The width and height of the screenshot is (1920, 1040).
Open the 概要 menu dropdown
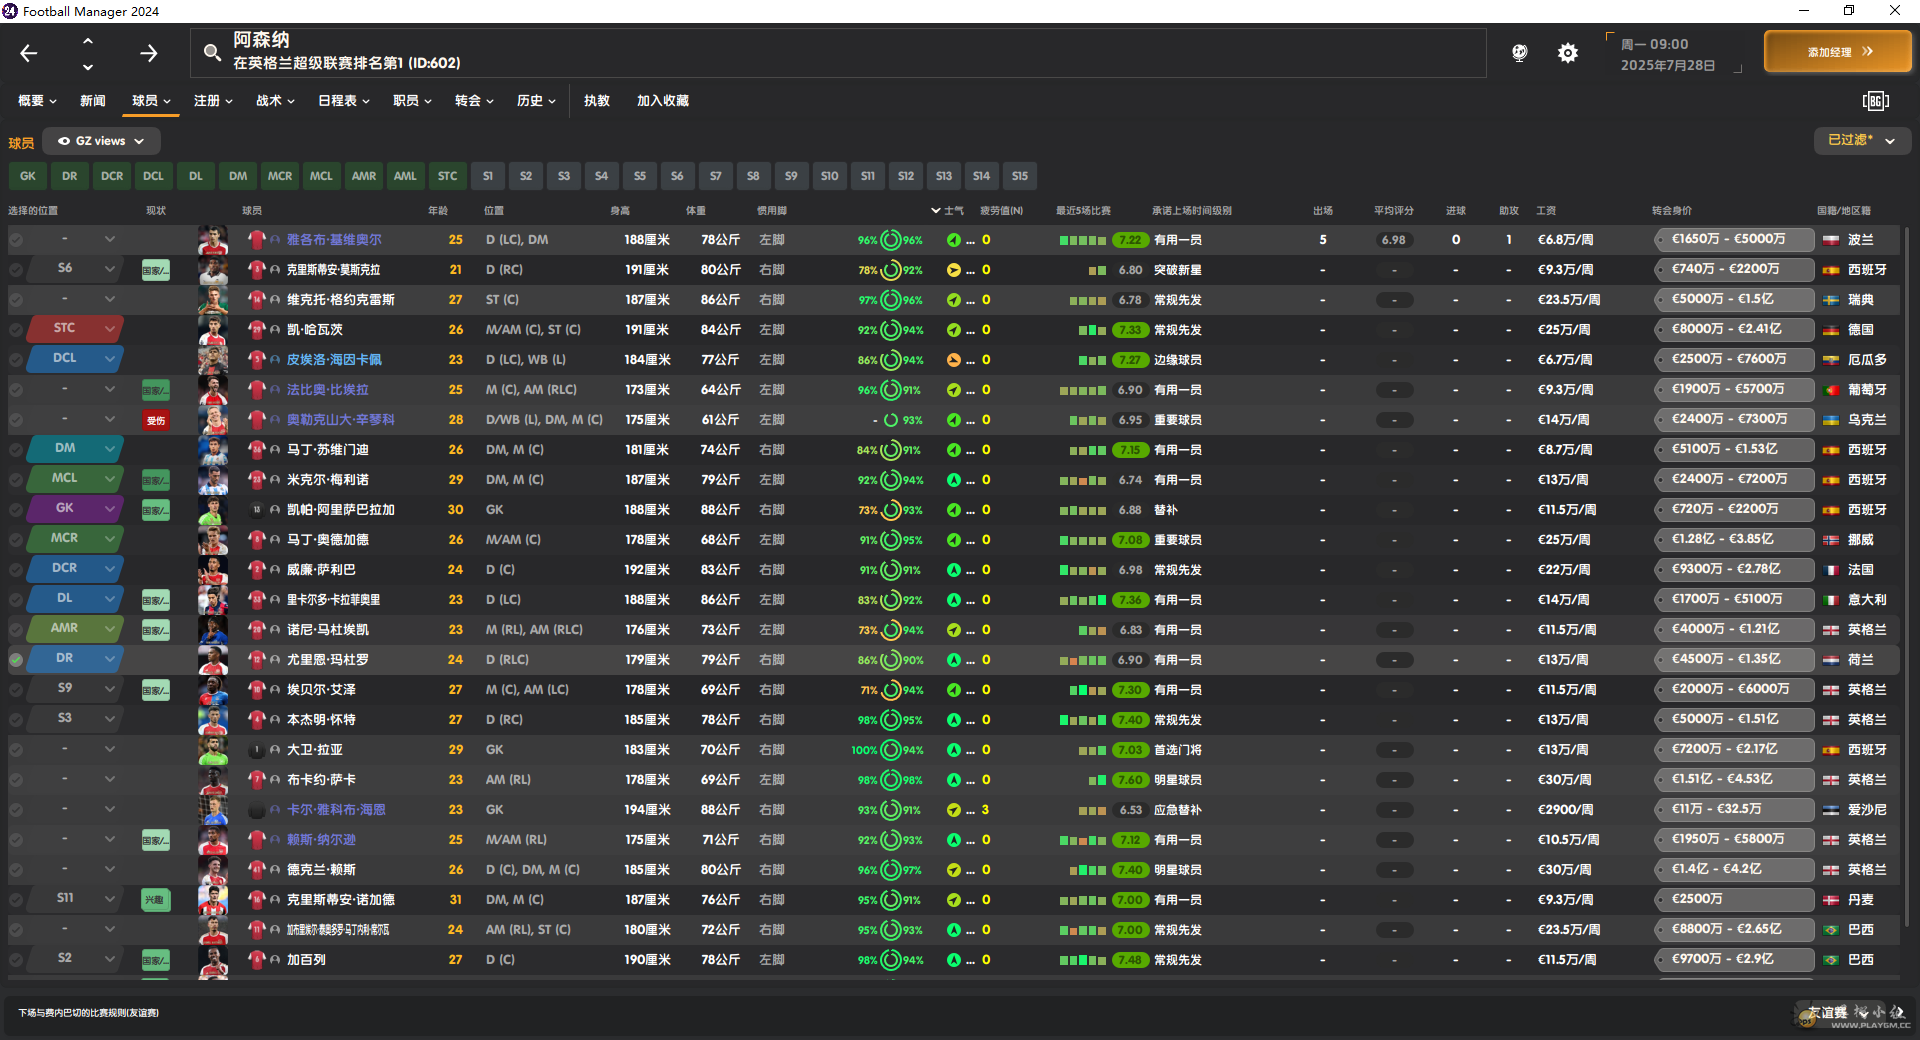[x=37, y=101]
